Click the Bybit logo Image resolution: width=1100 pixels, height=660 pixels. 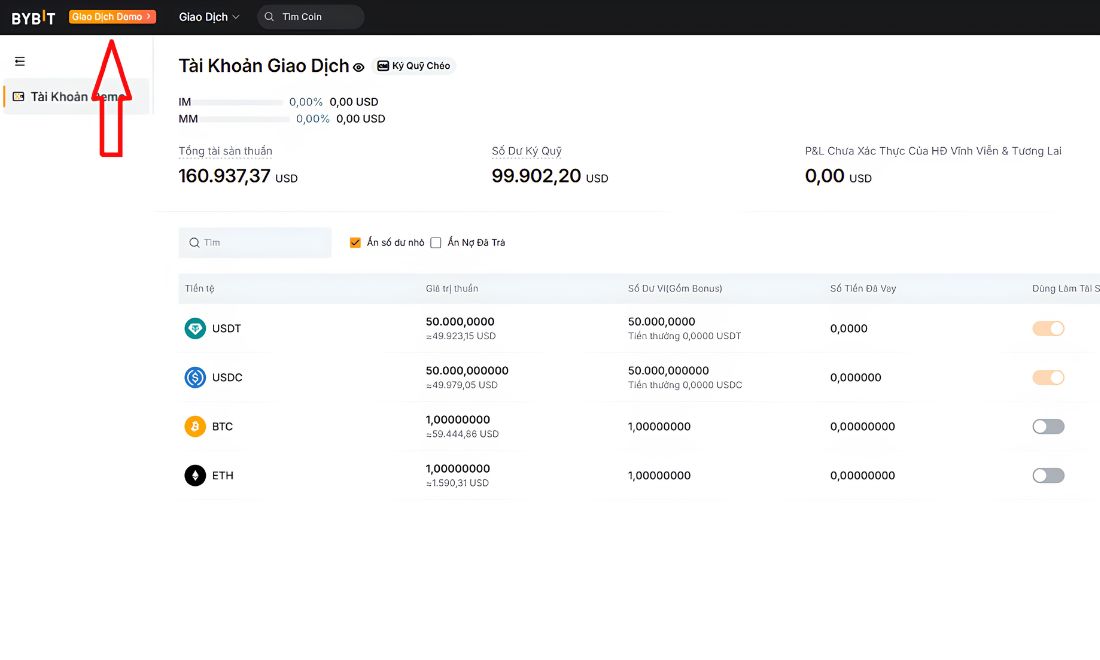33,18
